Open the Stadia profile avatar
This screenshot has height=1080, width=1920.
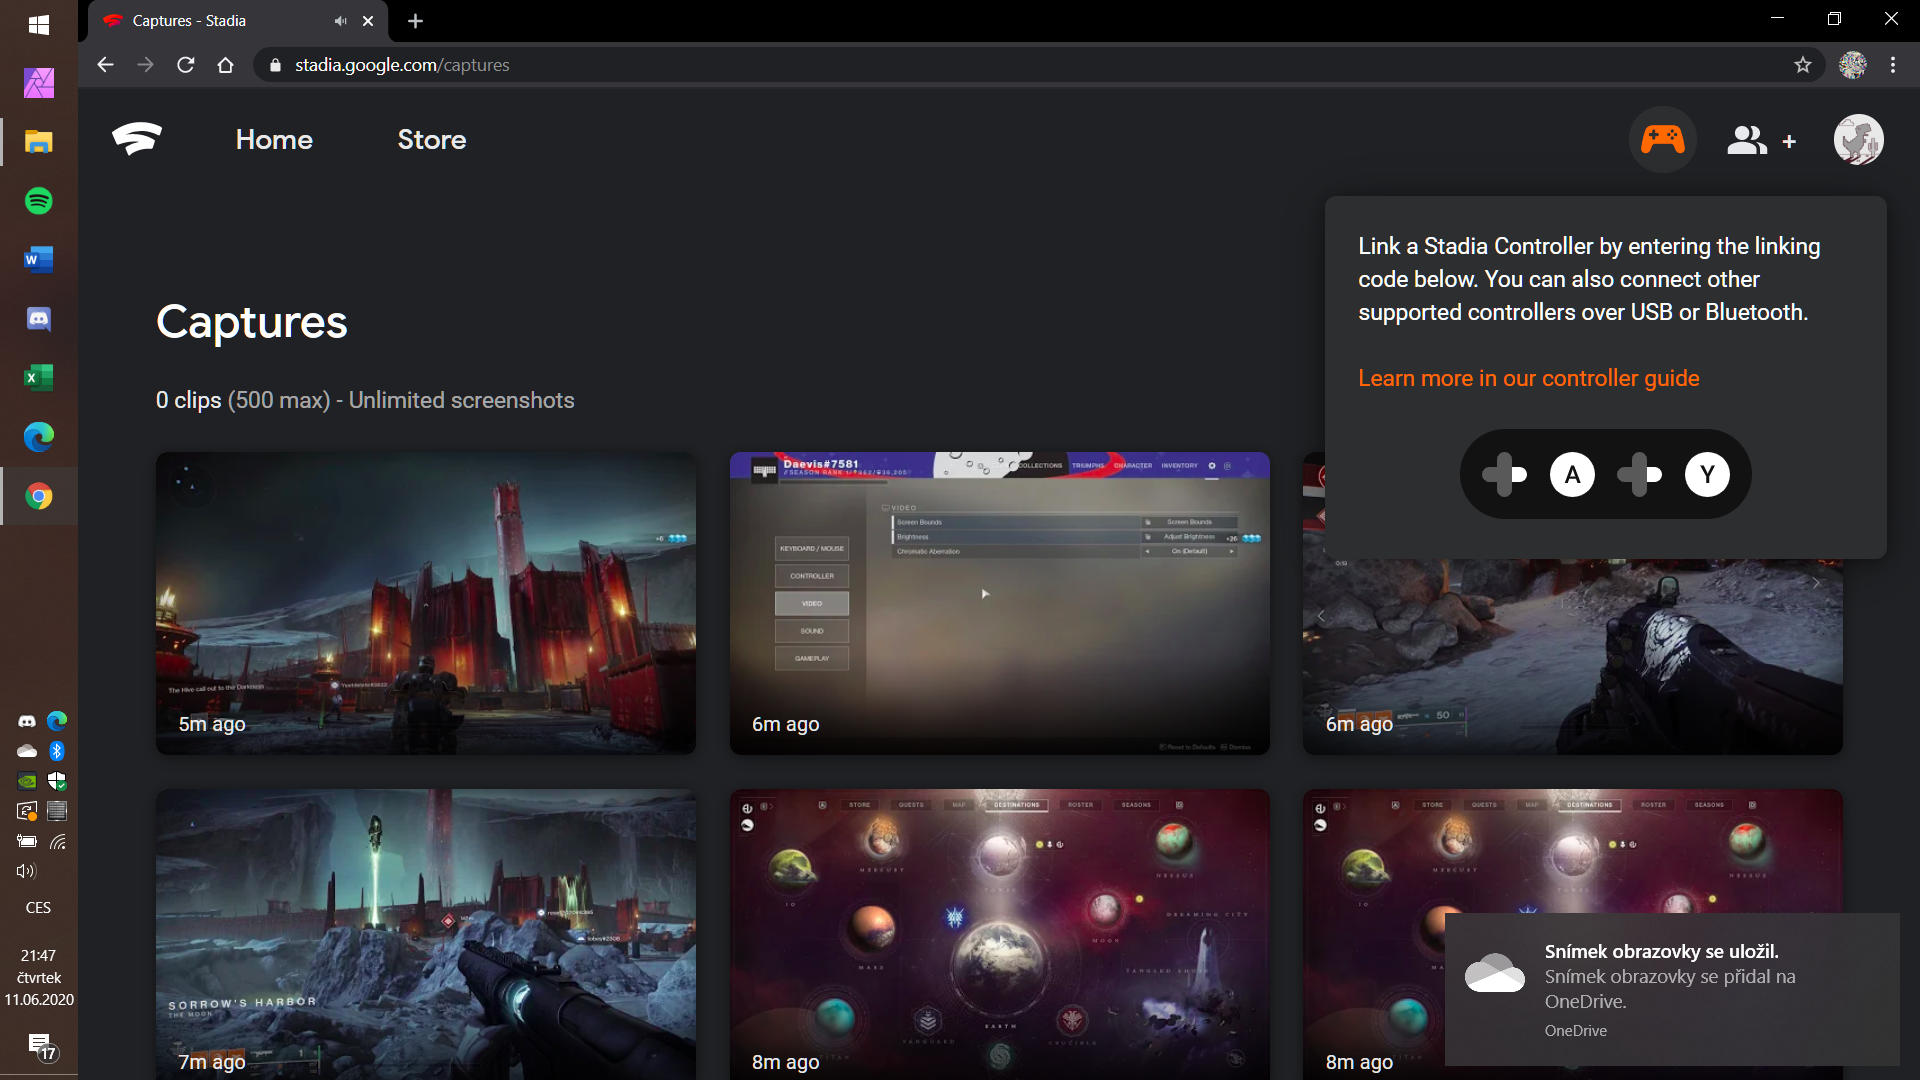pyautogui.click(x=1858, y=140)
